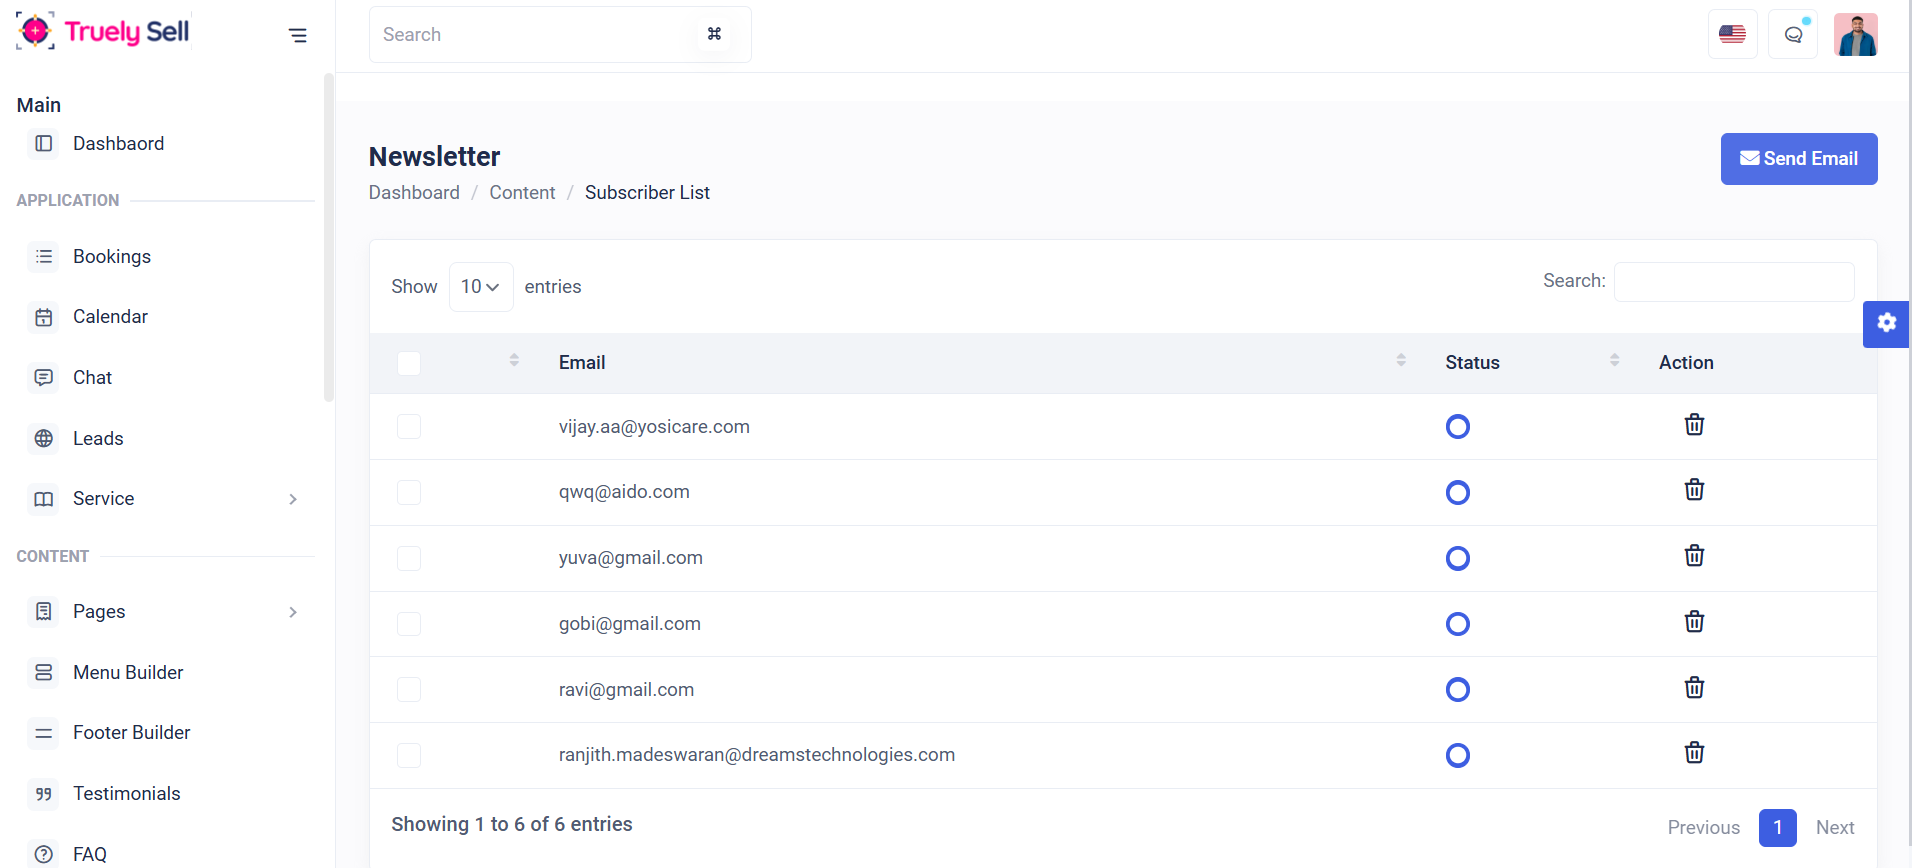Open the chat notifications icon
This screenshot has width=1912, height=868.
[1793, 35]
